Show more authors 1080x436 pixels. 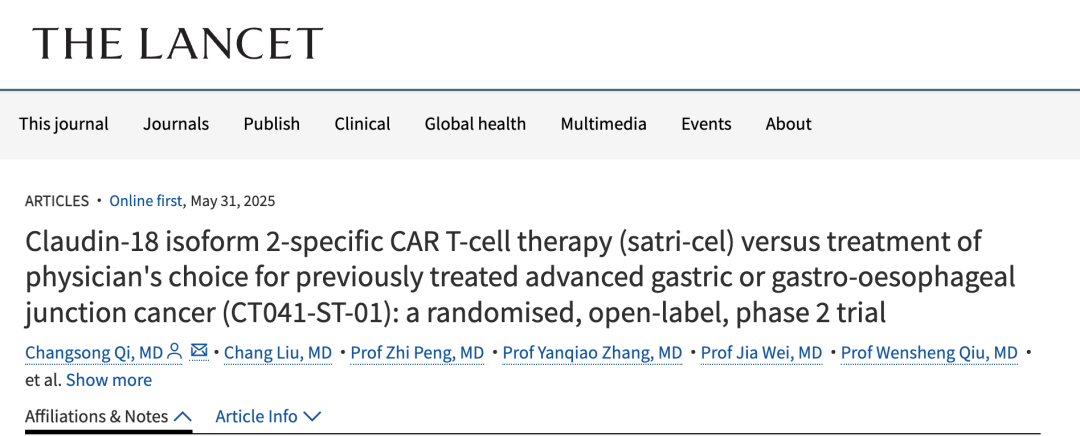point(109,380)
